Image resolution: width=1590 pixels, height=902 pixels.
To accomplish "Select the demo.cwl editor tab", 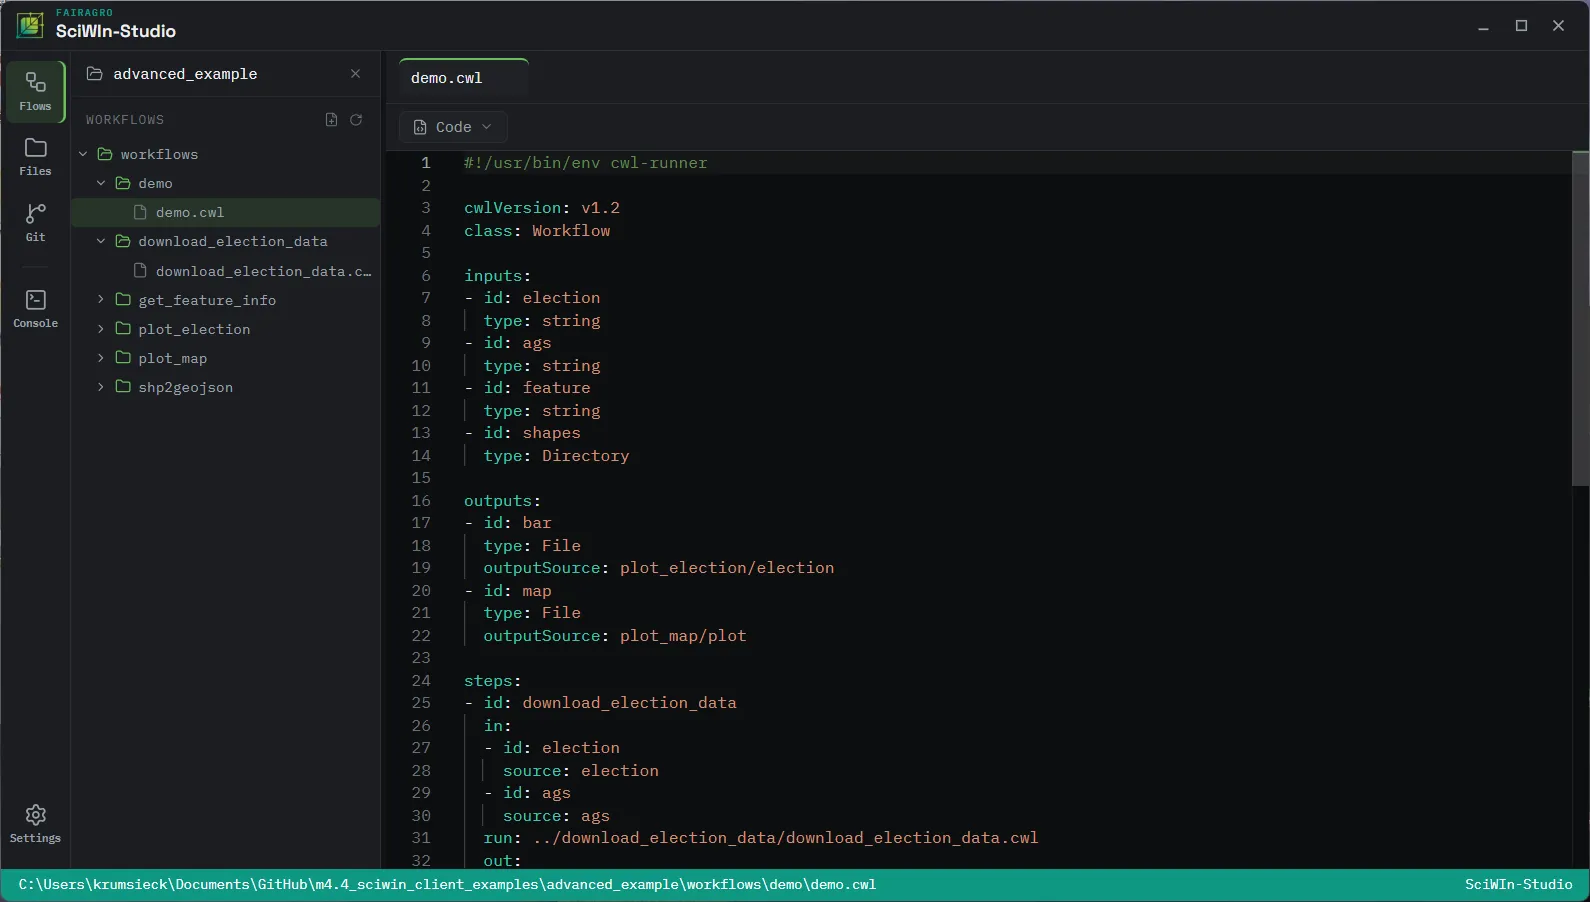I will click(x=463, y=78).
